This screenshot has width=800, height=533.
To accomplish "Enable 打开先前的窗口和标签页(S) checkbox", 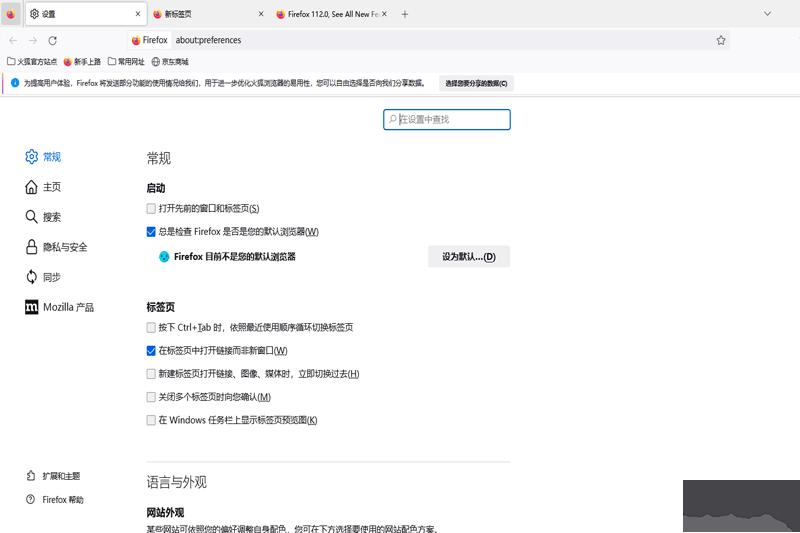I will tap(151, 209).
